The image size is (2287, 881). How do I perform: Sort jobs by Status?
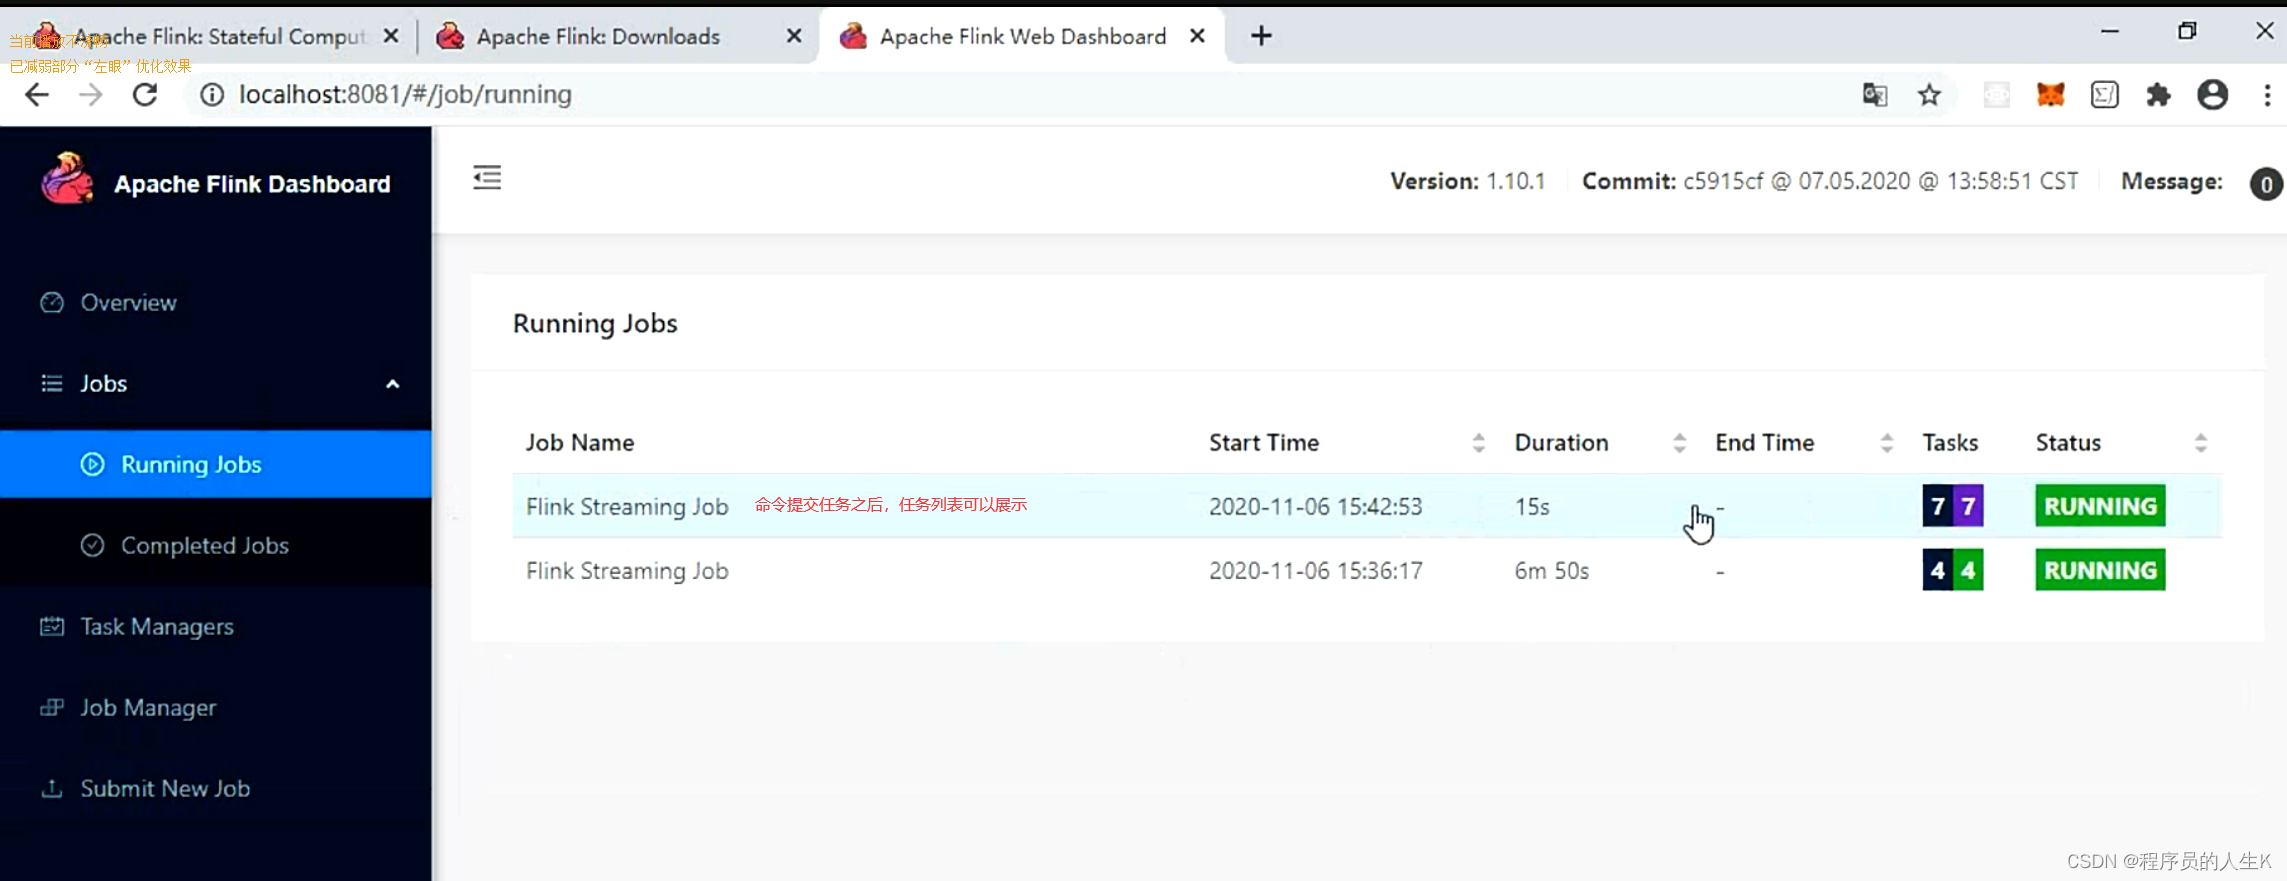pyautogui.click(x=2200, y=443)
